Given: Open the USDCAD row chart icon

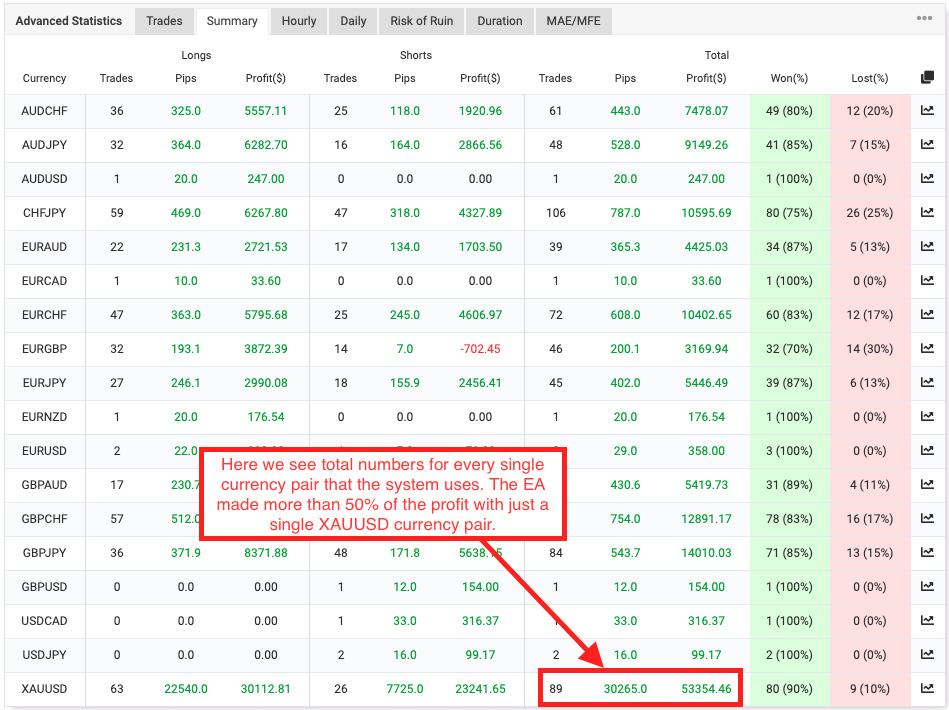Looking at the screenshot, I should [927, 620].
